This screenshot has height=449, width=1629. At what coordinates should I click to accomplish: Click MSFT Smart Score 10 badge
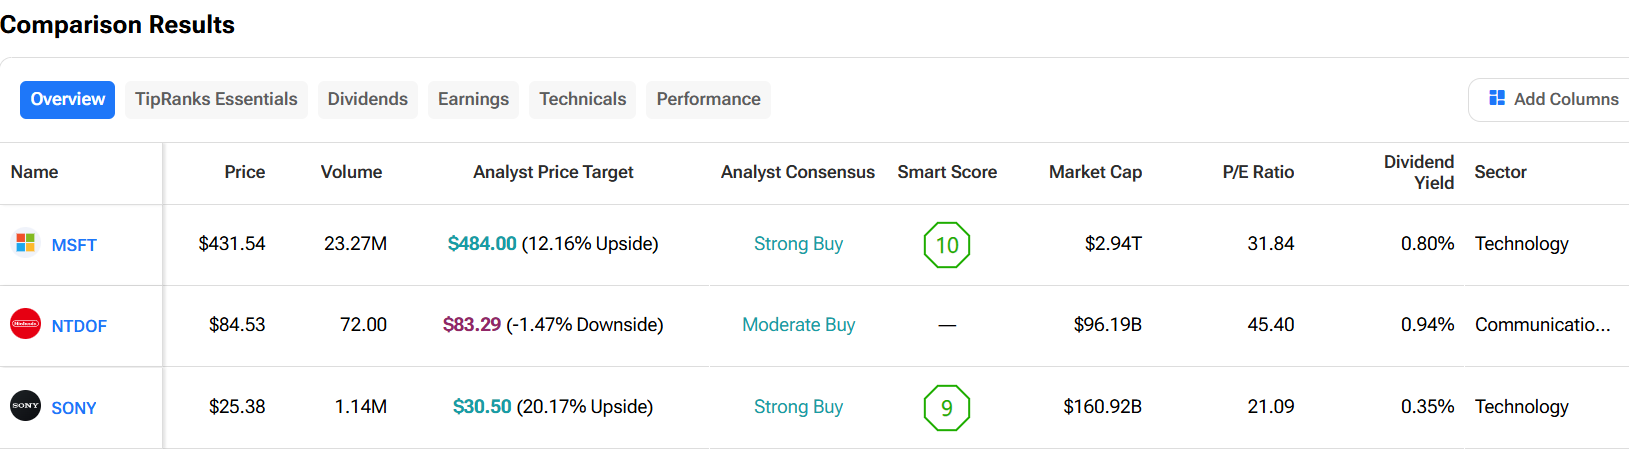947,245
